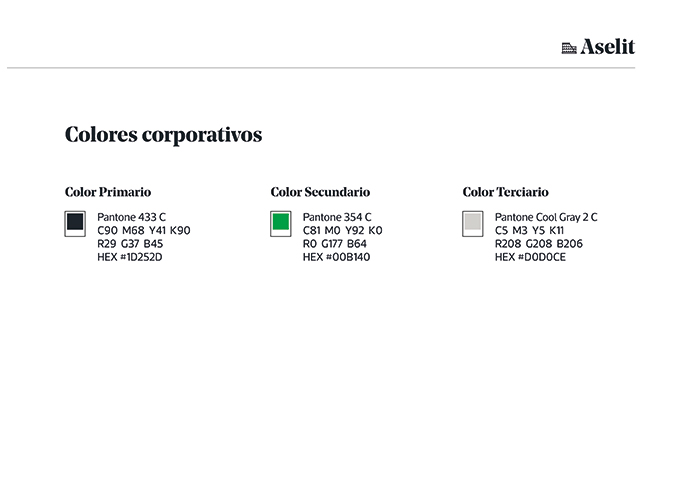
Task: Select the Pantone 433 C text
Action: point(131,217)
